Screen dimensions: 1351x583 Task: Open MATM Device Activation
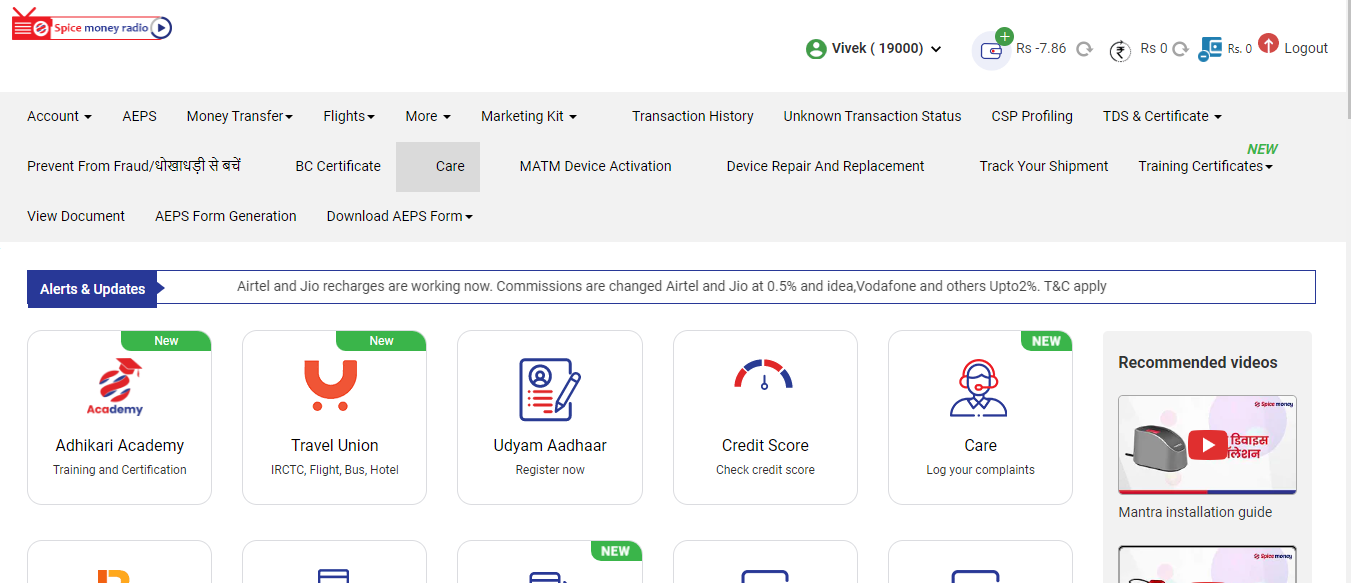coord(596,166)
